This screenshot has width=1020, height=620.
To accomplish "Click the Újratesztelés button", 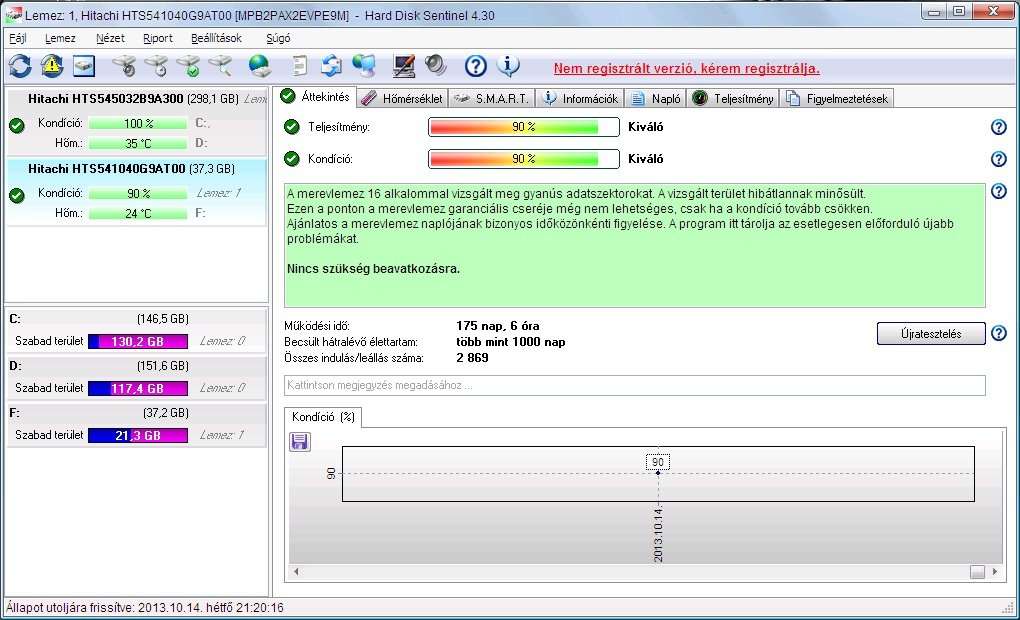I will click(x=931, y=334).
